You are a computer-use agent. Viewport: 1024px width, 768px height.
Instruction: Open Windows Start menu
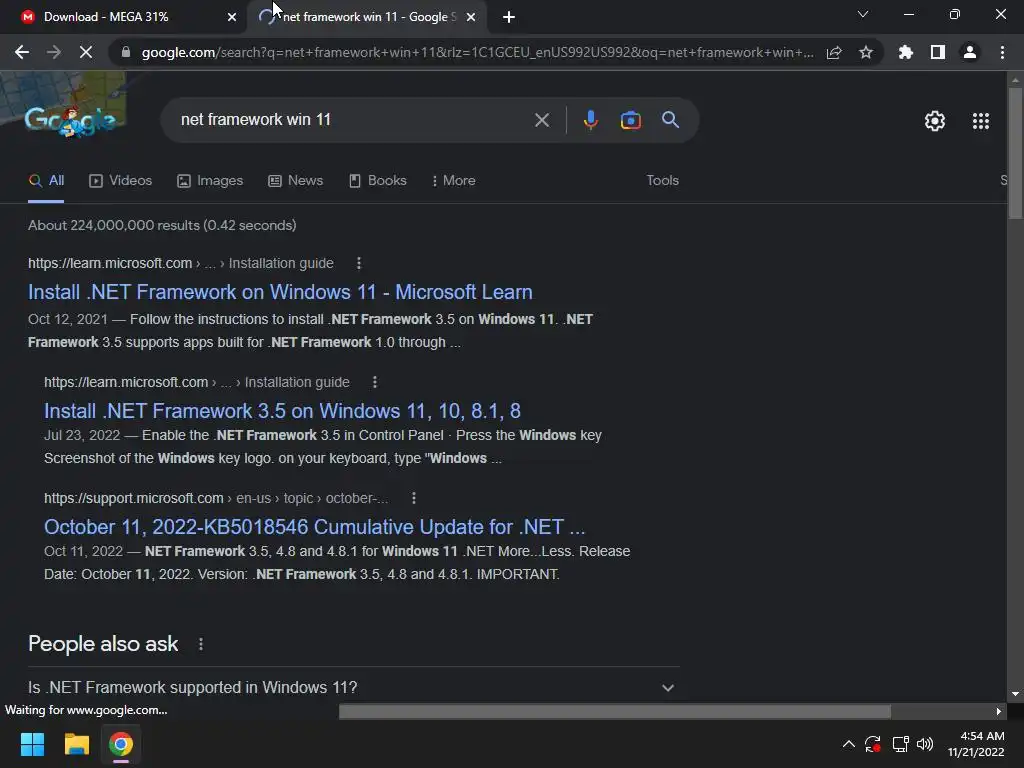[32, 744]
